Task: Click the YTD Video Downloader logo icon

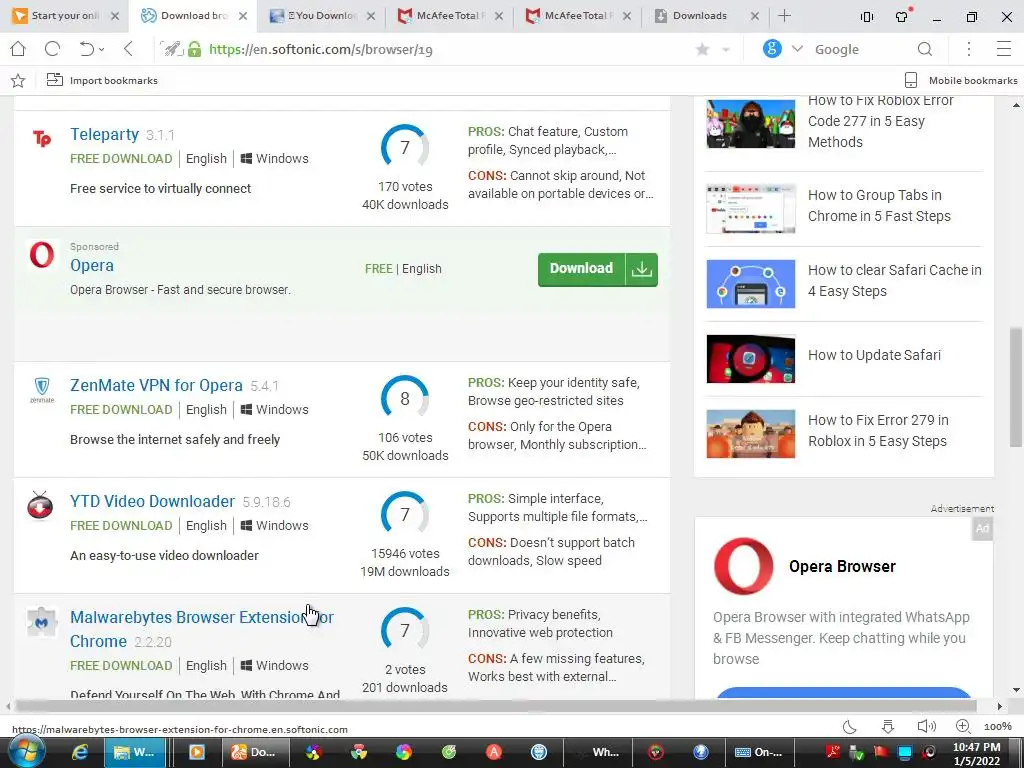Action: click(x=40, y=505)
